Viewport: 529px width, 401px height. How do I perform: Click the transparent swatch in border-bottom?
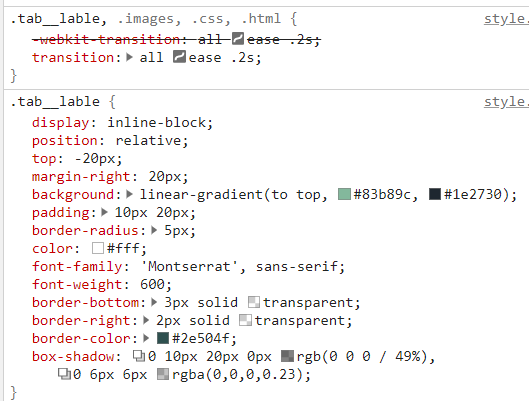pyautogui.click(x=254, y=302)
